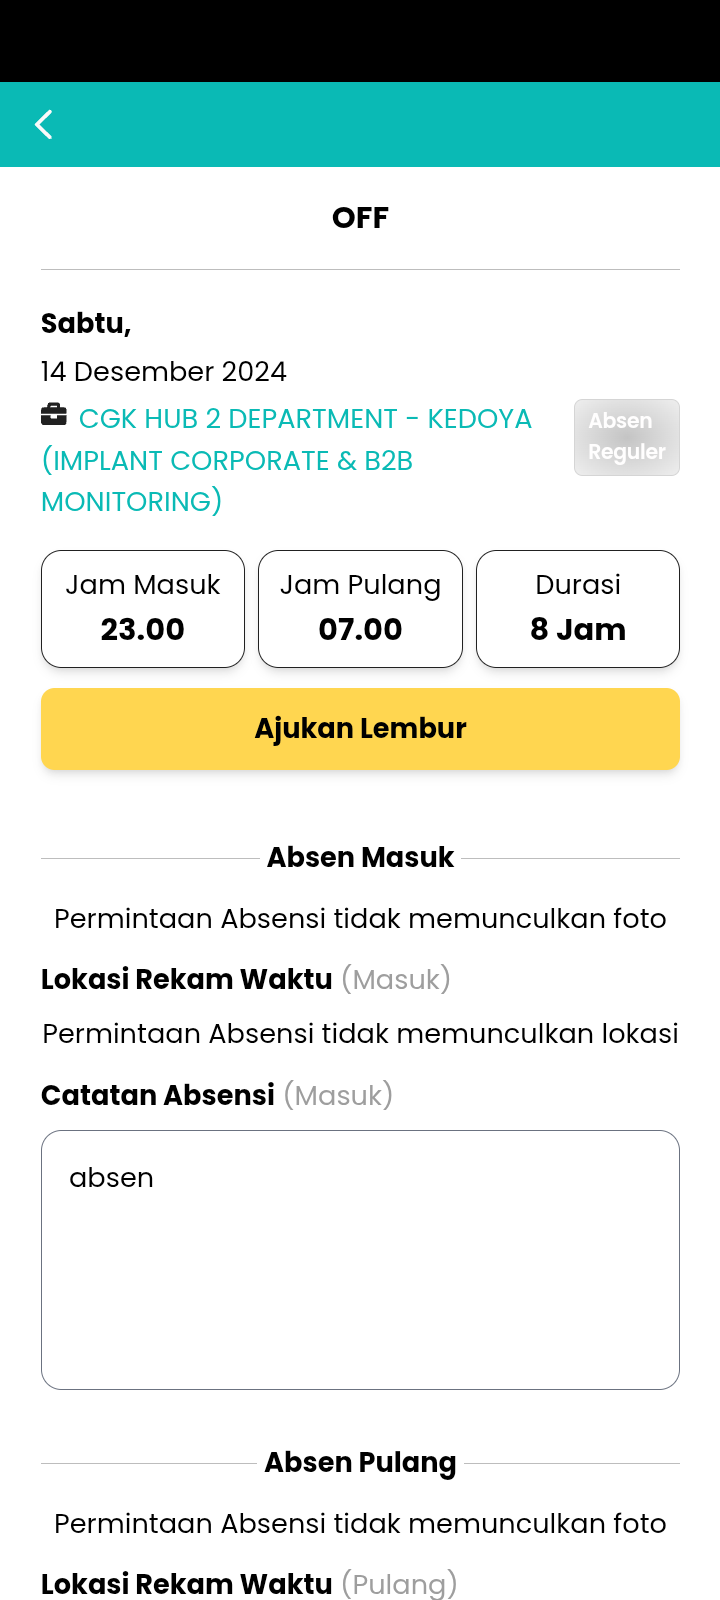The image size is (720, 1600).
Task: Open the CGK HUB 2 DEPARTMENT link
Action: [287, 460]
